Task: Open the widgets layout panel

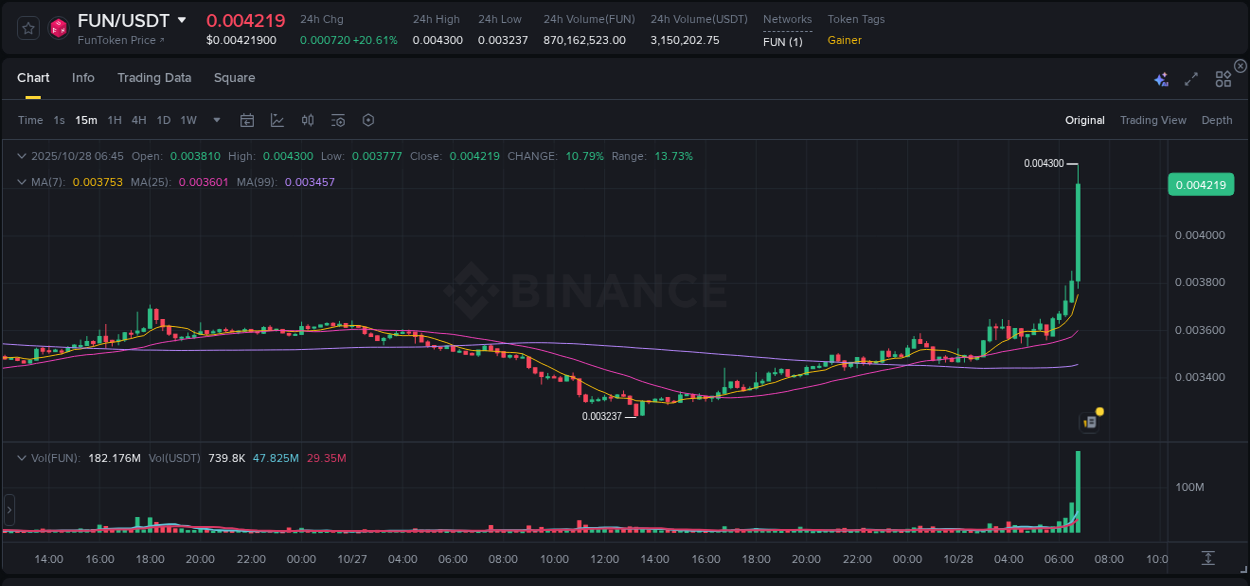Action: pyautogui.click(x=1222, y=78)
